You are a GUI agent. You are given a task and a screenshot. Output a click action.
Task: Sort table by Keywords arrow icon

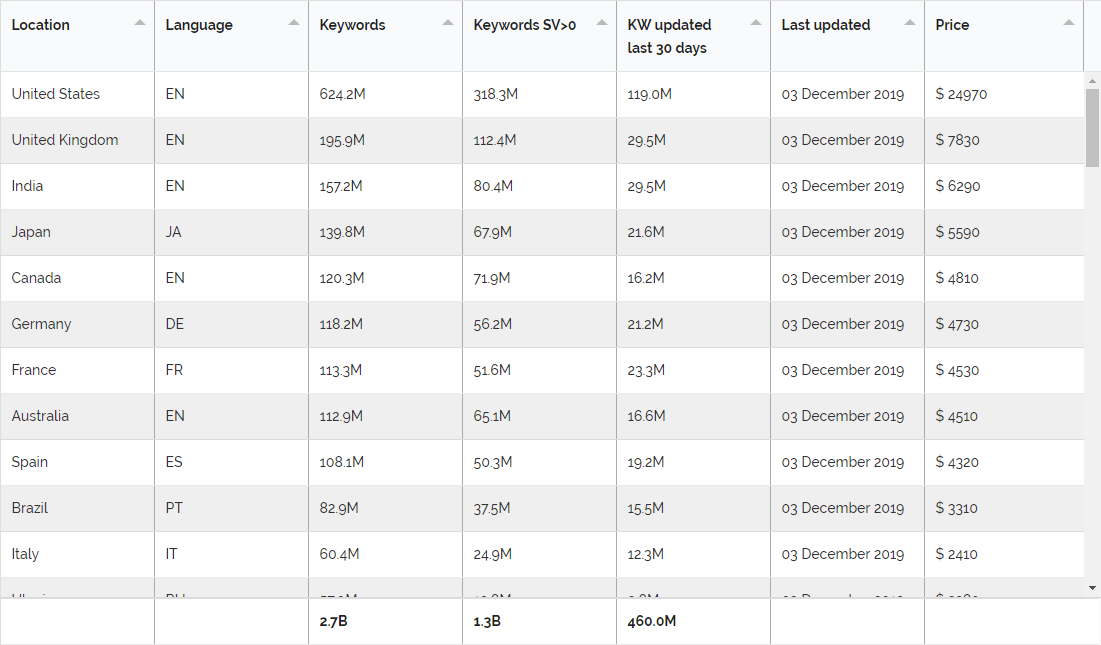(448, 22)
